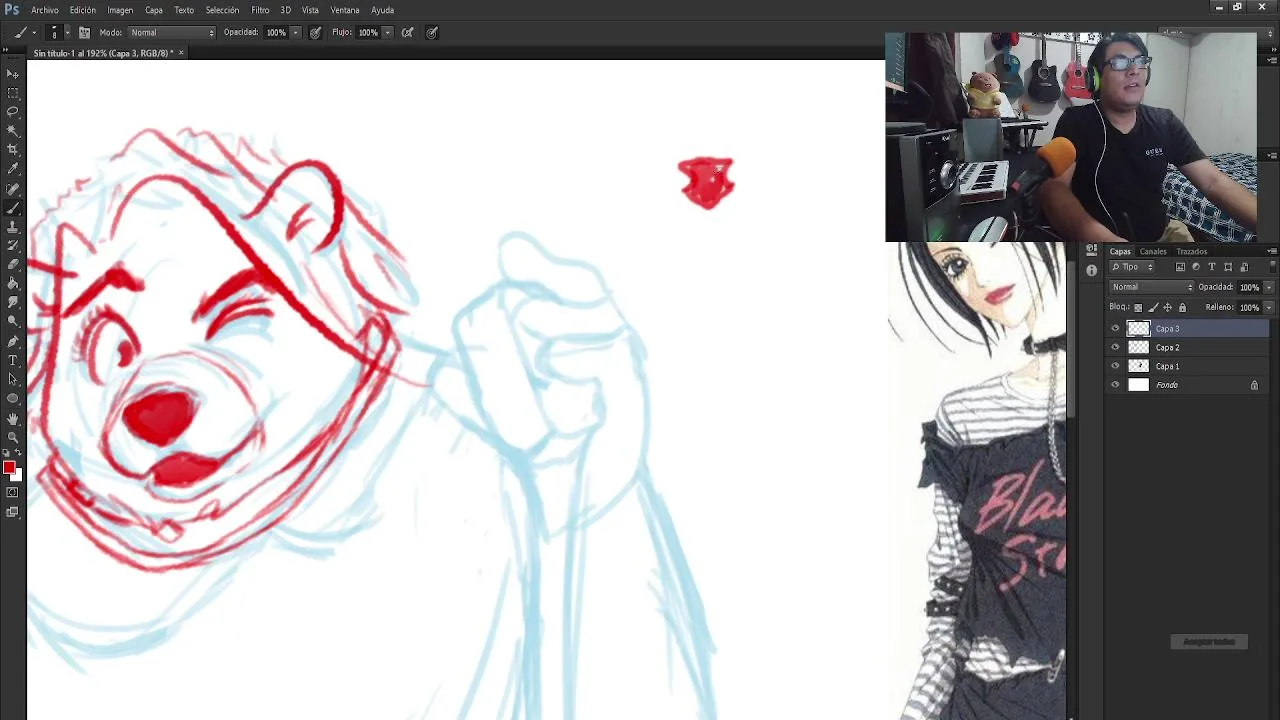The width and height of the screenshot is (1280, 720).
Task: Open the brush Modo dropdown
Action: click(171, 32)
